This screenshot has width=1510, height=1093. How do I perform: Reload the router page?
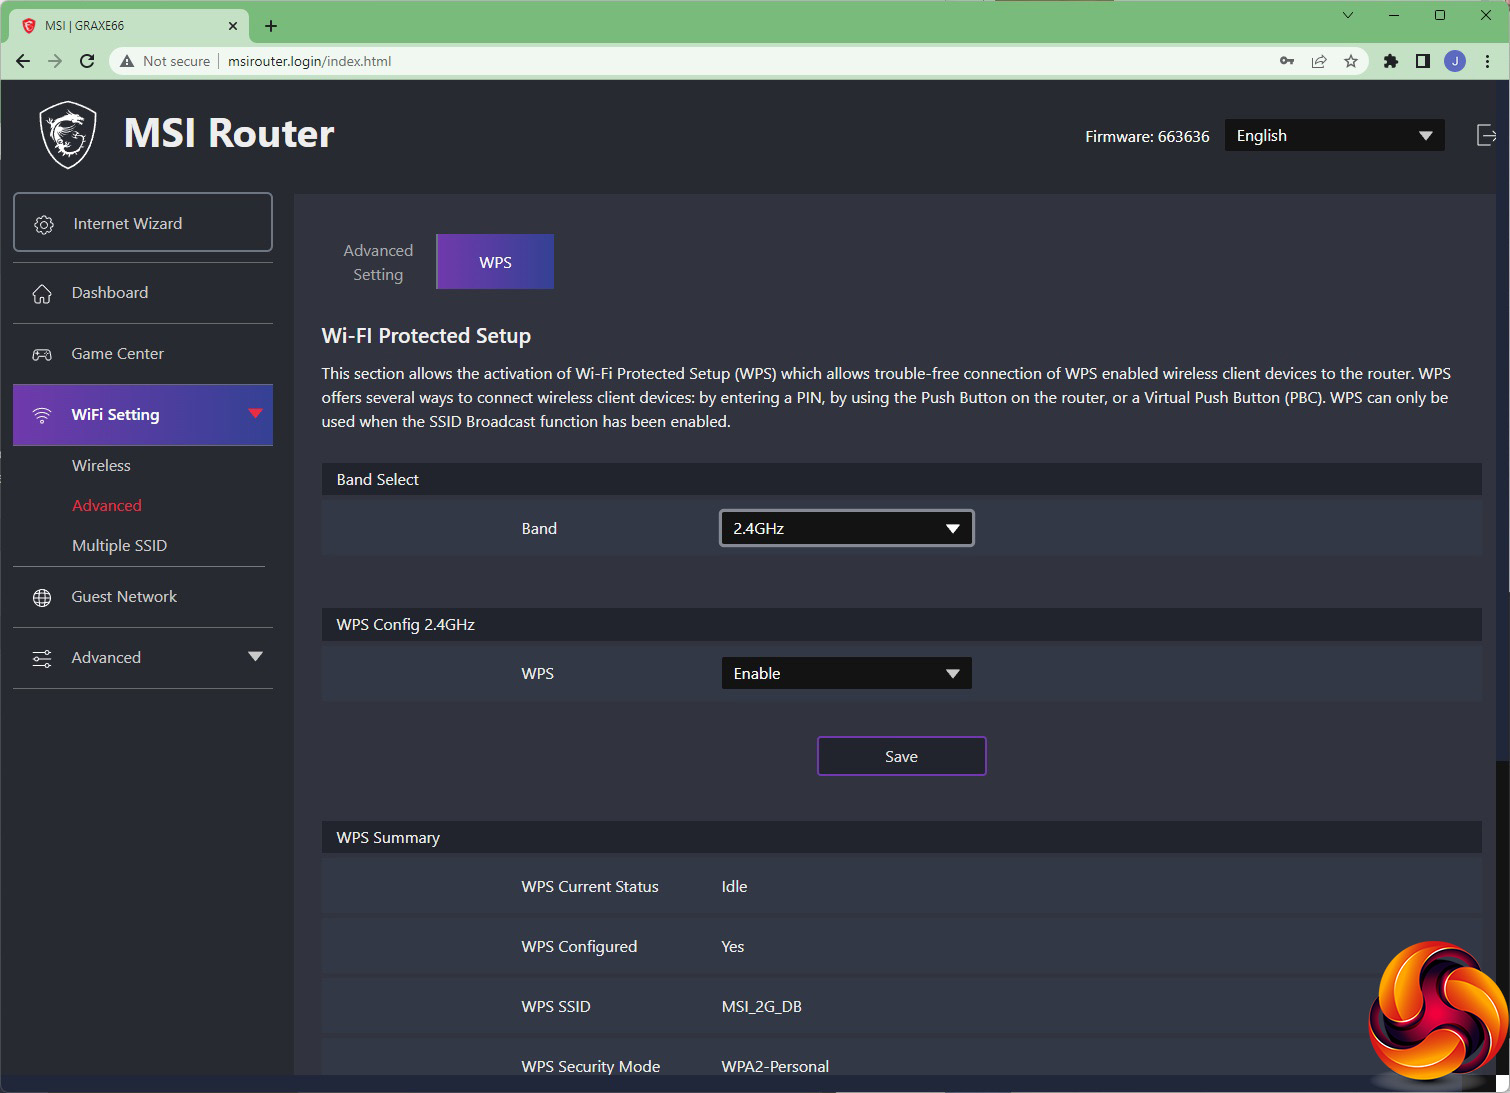pos(87,61)
